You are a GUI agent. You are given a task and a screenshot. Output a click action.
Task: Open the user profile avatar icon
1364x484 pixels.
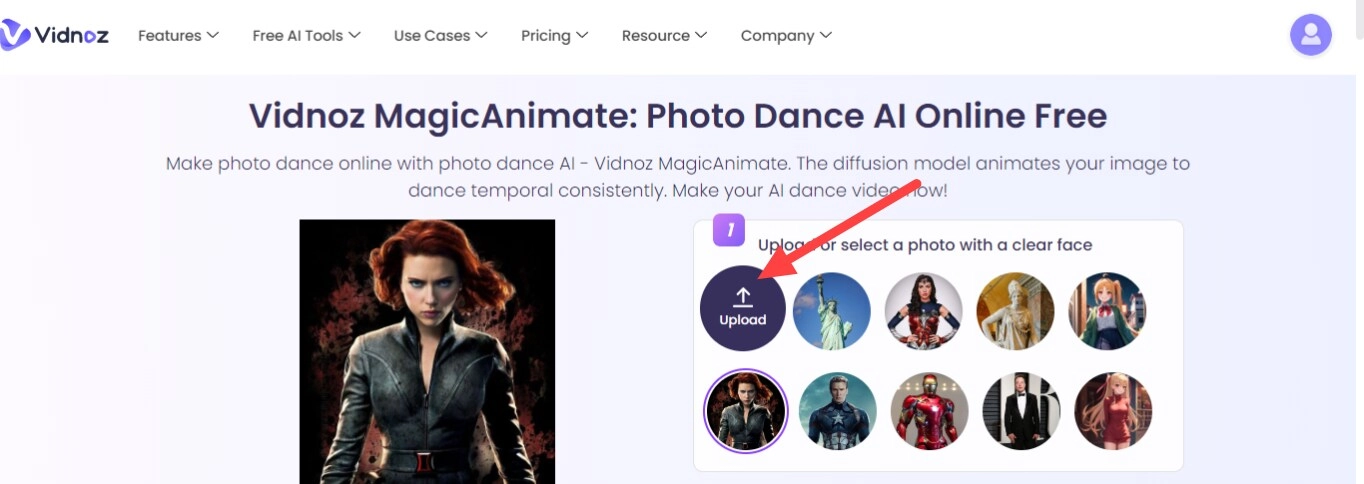click(1310, 35)
